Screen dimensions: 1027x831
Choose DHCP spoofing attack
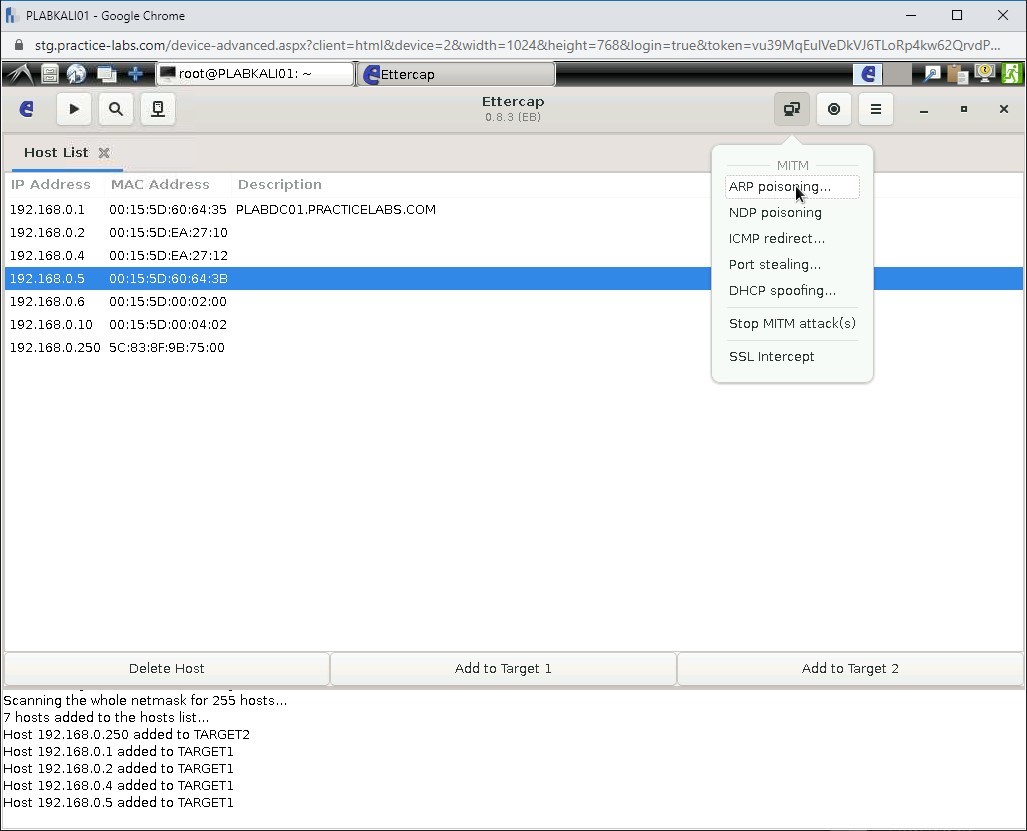(783, 290)
